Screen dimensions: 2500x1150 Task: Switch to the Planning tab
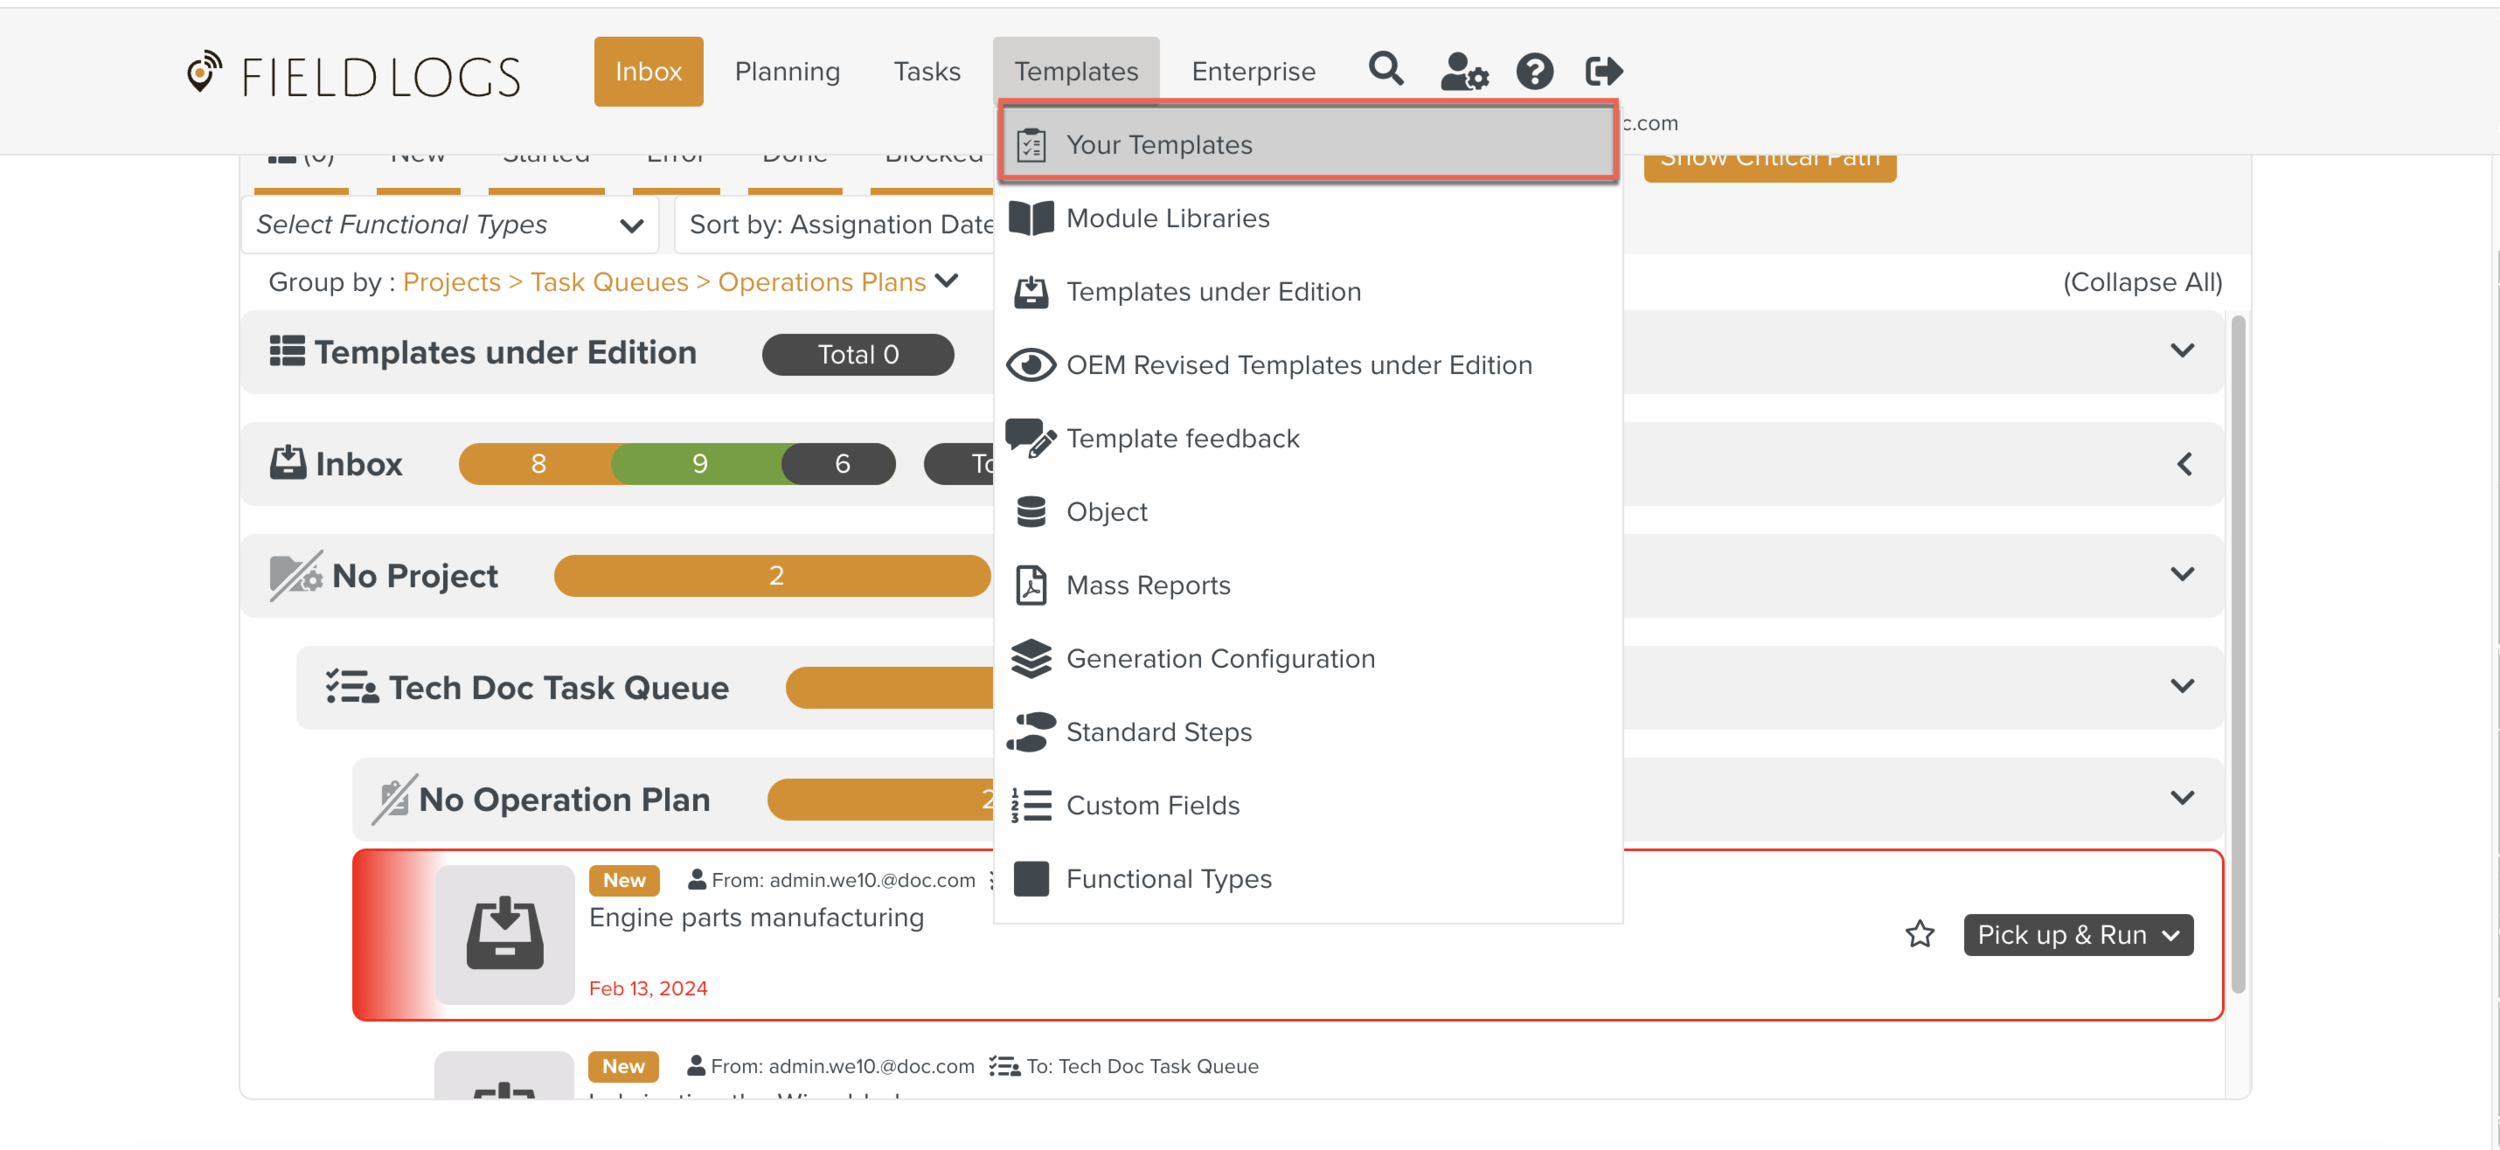pyautogui.click(x=787, y=72)
